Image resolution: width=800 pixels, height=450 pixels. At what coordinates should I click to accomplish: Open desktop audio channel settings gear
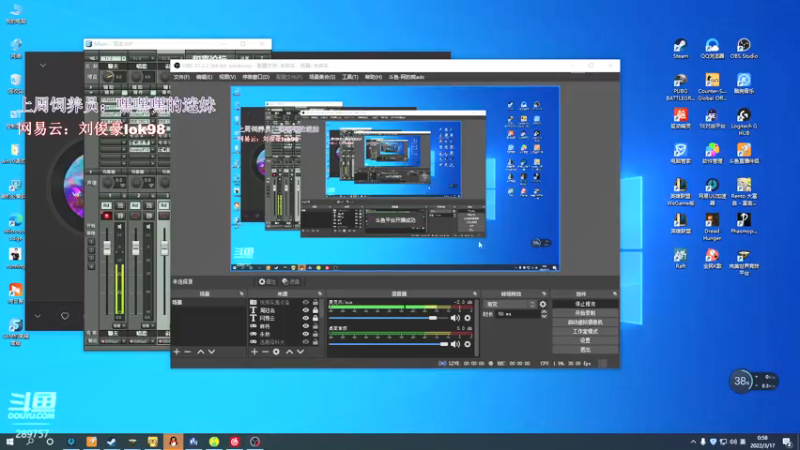467,344
